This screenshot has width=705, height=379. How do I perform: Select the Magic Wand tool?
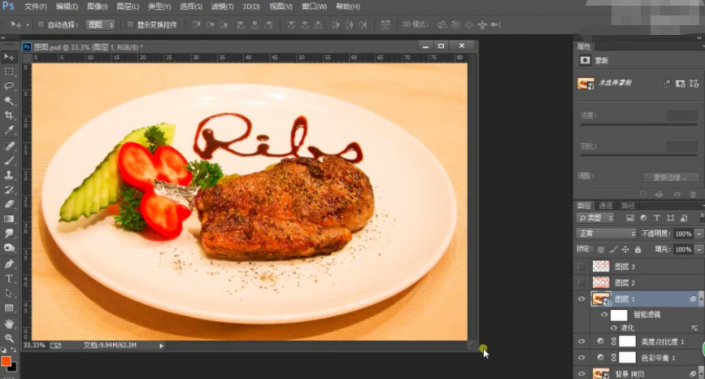[x=9, y=101]
